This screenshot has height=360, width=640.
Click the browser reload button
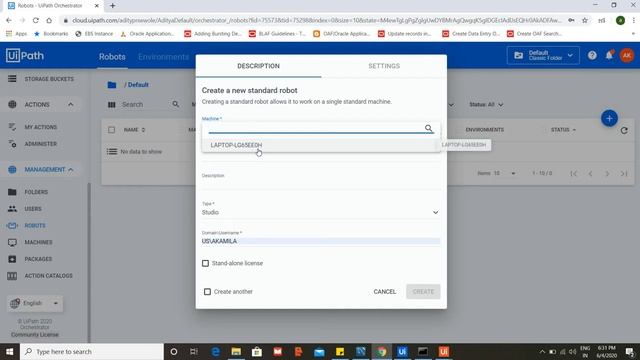click(36, 20)
